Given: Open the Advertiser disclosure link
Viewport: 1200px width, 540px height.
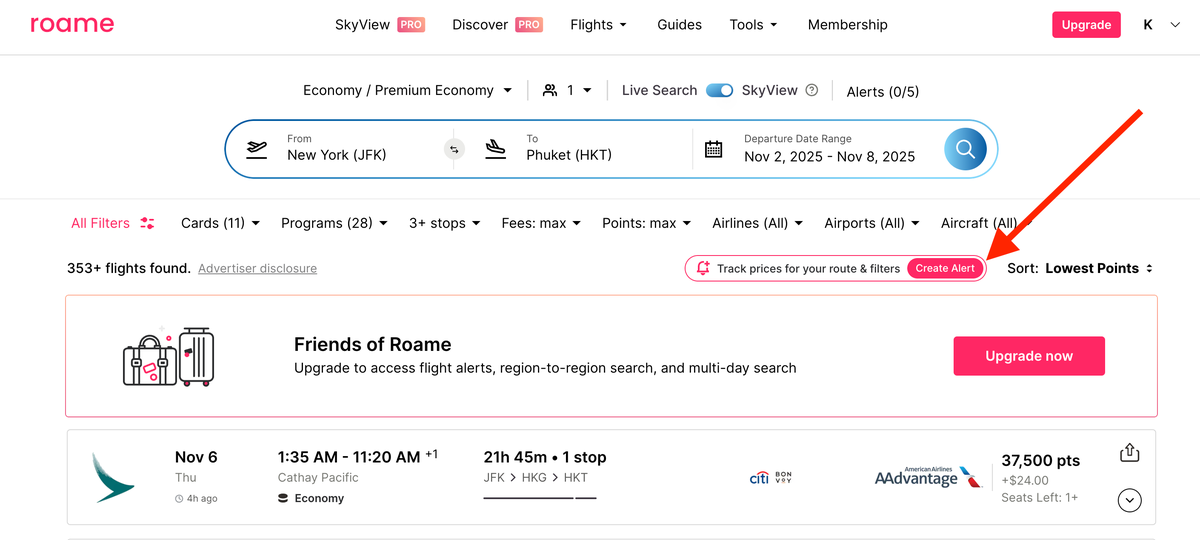Looking at the screenshot, I should (x=257, y=268).
